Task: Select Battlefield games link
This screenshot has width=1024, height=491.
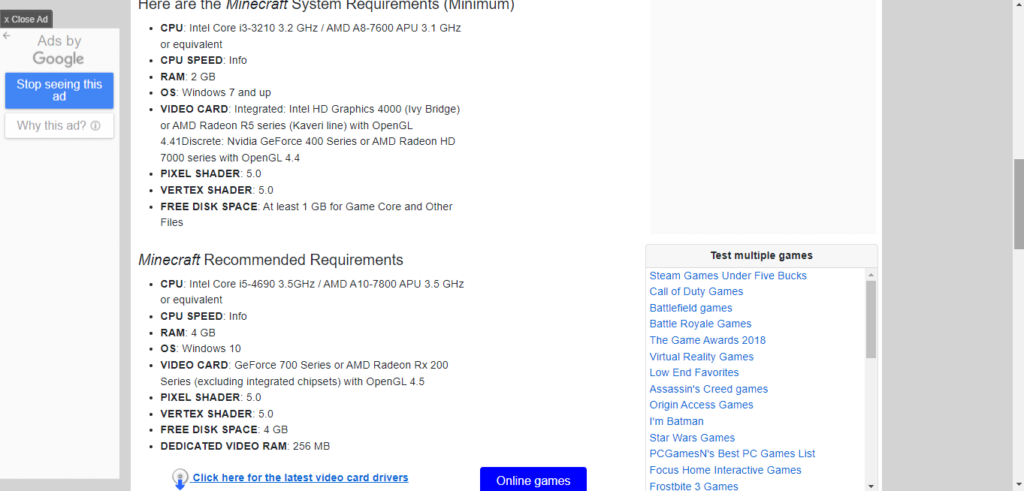Action: pos(691,308)
